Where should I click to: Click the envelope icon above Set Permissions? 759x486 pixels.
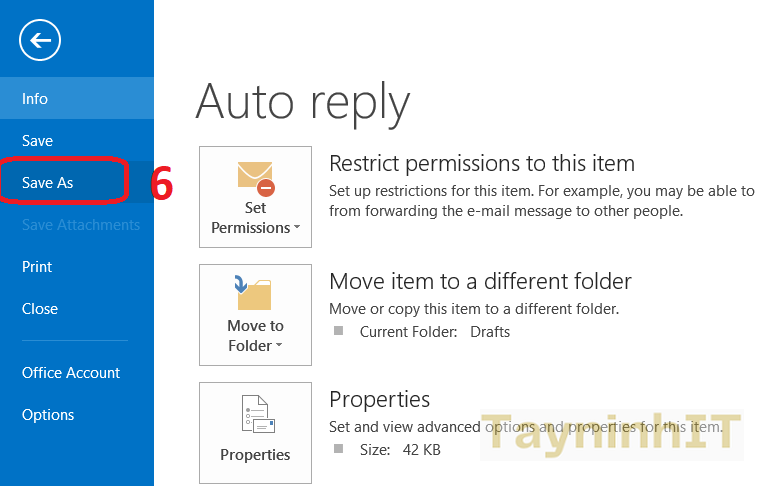coord(256,177)
